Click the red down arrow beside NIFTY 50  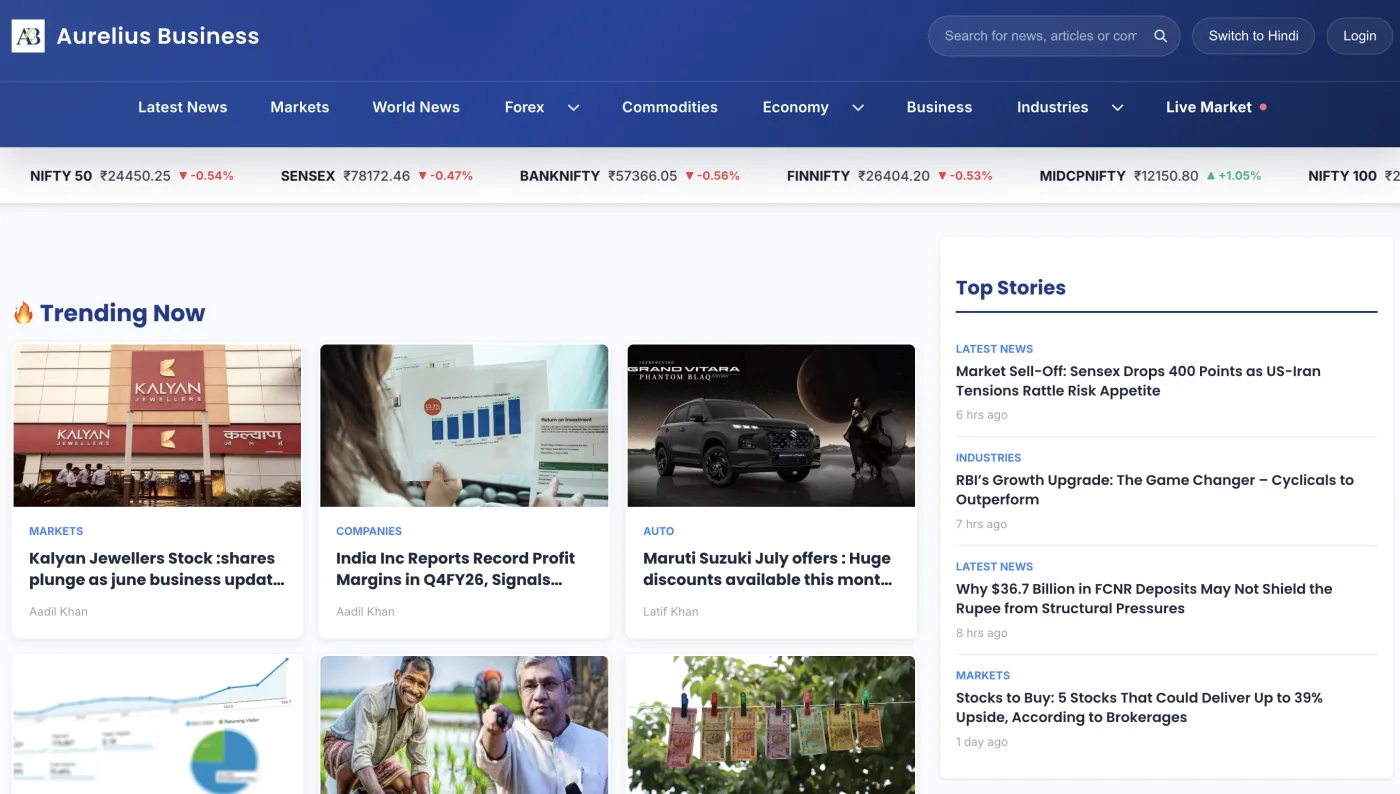click(x=183, y=176)
